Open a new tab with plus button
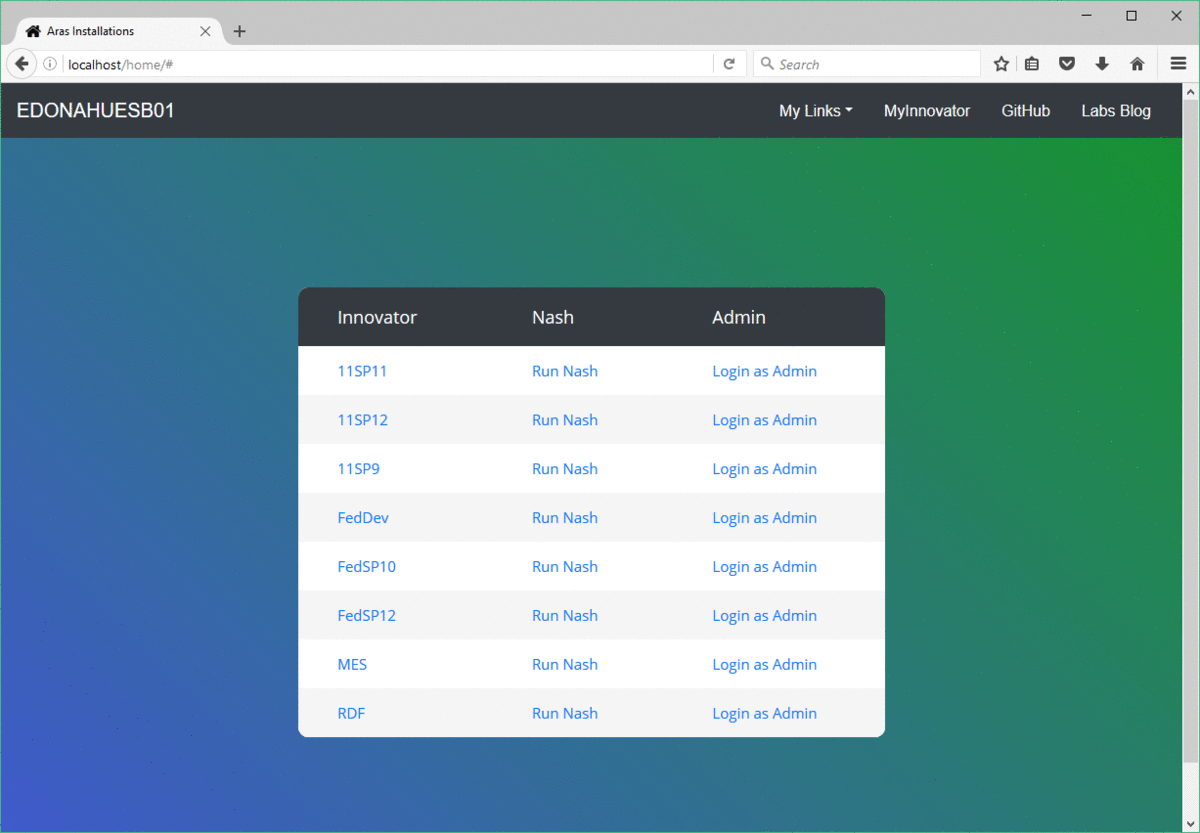This screenshot has width=1200, height=833. (239, 31)
